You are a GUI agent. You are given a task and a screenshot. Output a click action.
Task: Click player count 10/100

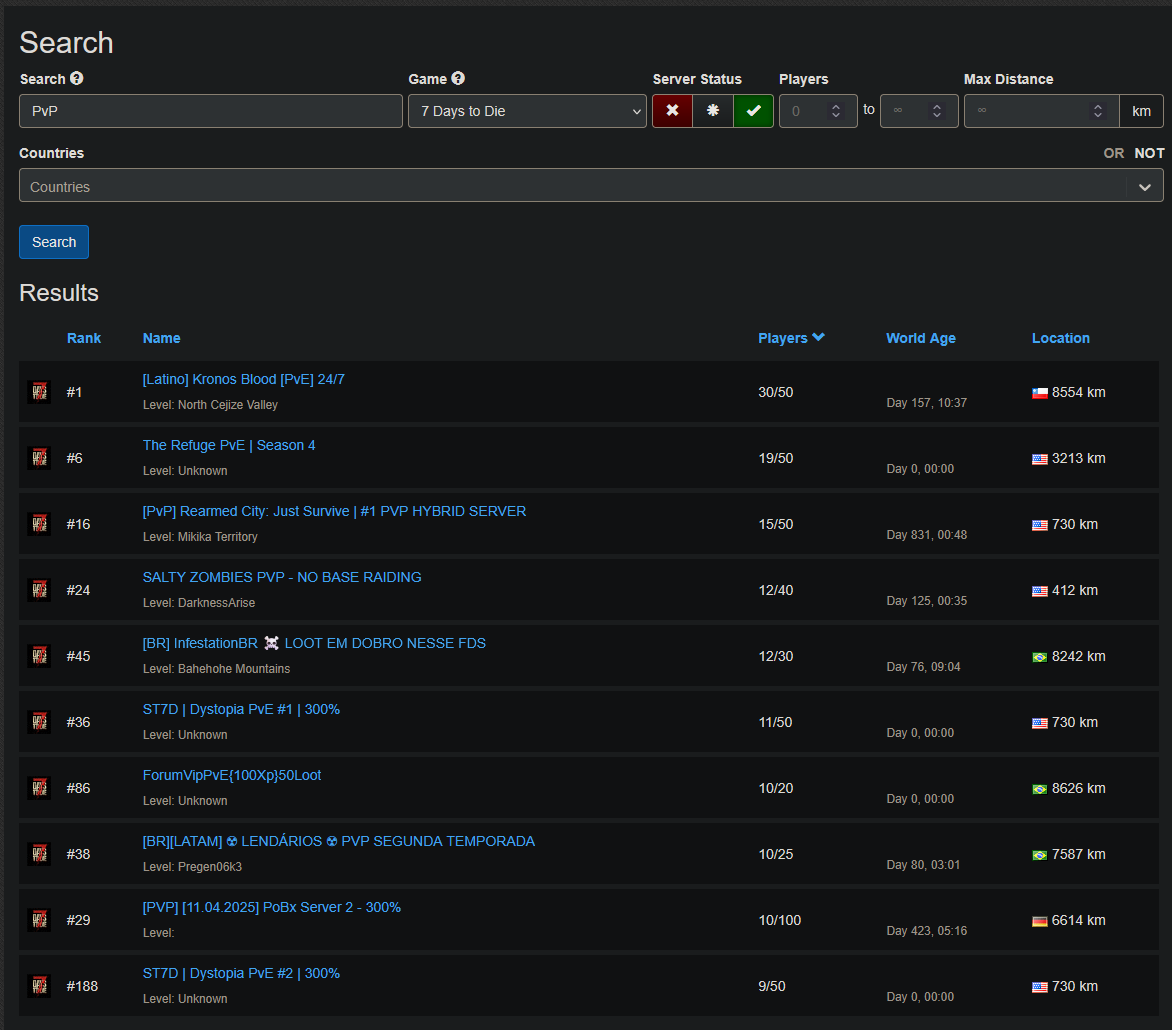(x=780, y=920)
